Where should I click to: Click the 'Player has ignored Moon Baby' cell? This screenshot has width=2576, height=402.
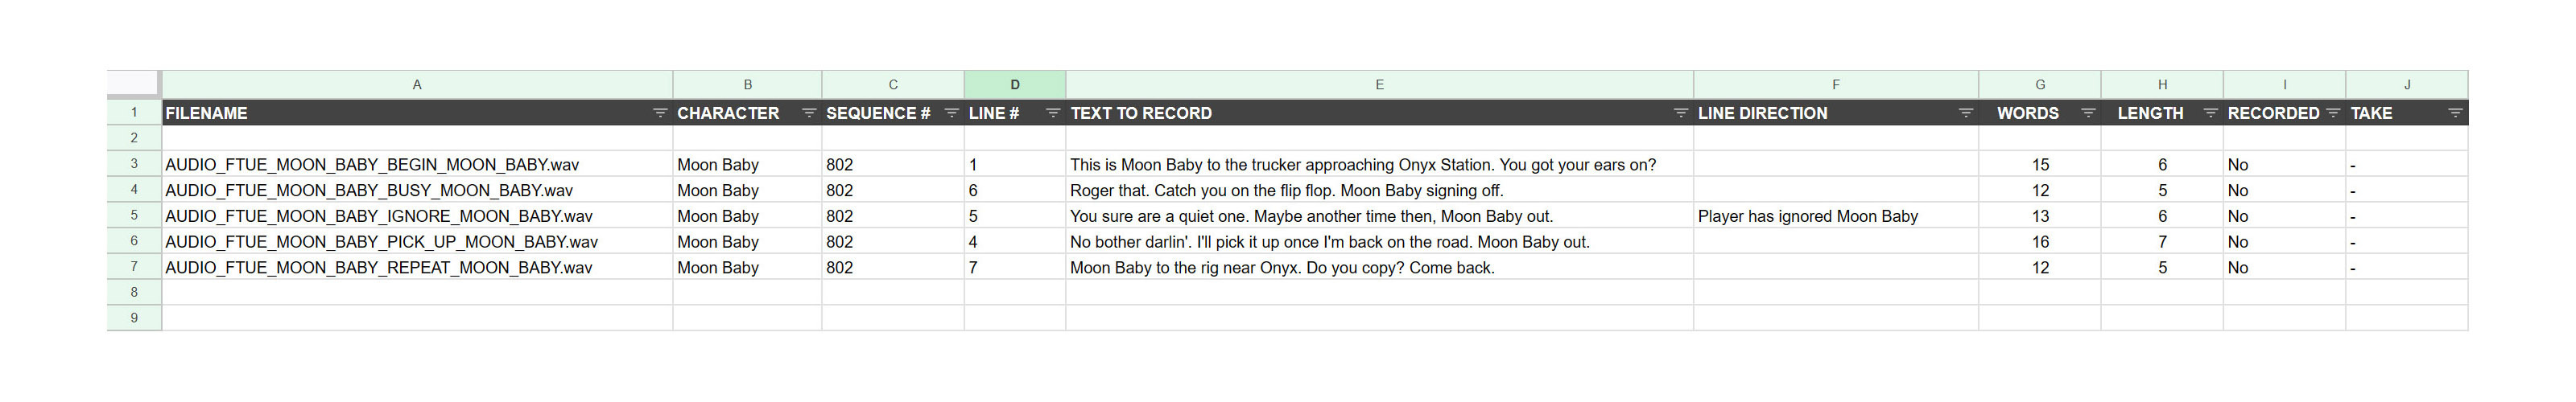(x=1807, y=216)
